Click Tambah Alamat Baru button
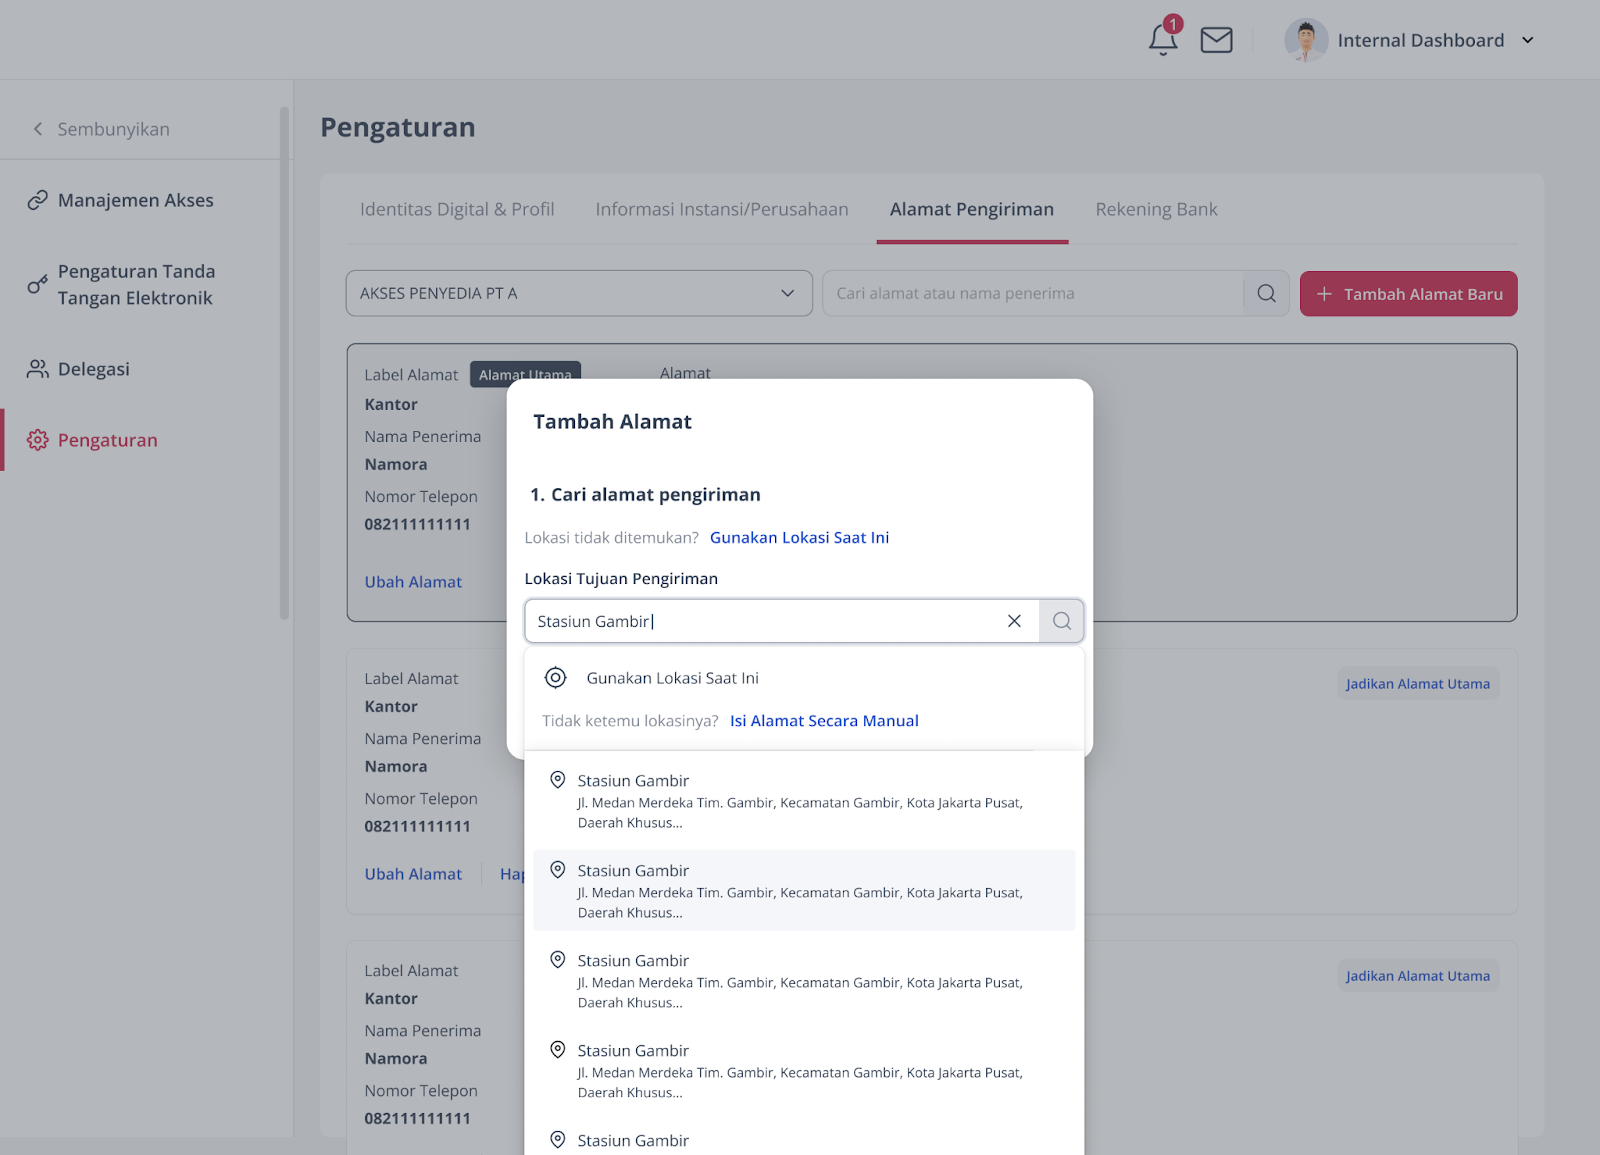Image resolution: width=1600 pixels, height=1155 pixels. [x=1408, y=294]
